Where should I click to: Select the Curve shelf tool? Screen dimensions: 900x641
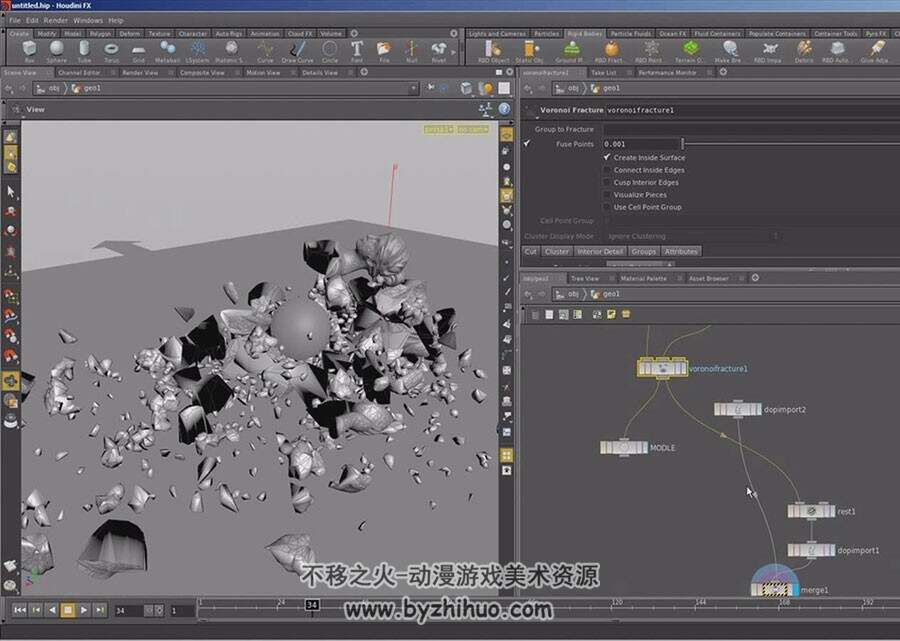tap(265, 51)
